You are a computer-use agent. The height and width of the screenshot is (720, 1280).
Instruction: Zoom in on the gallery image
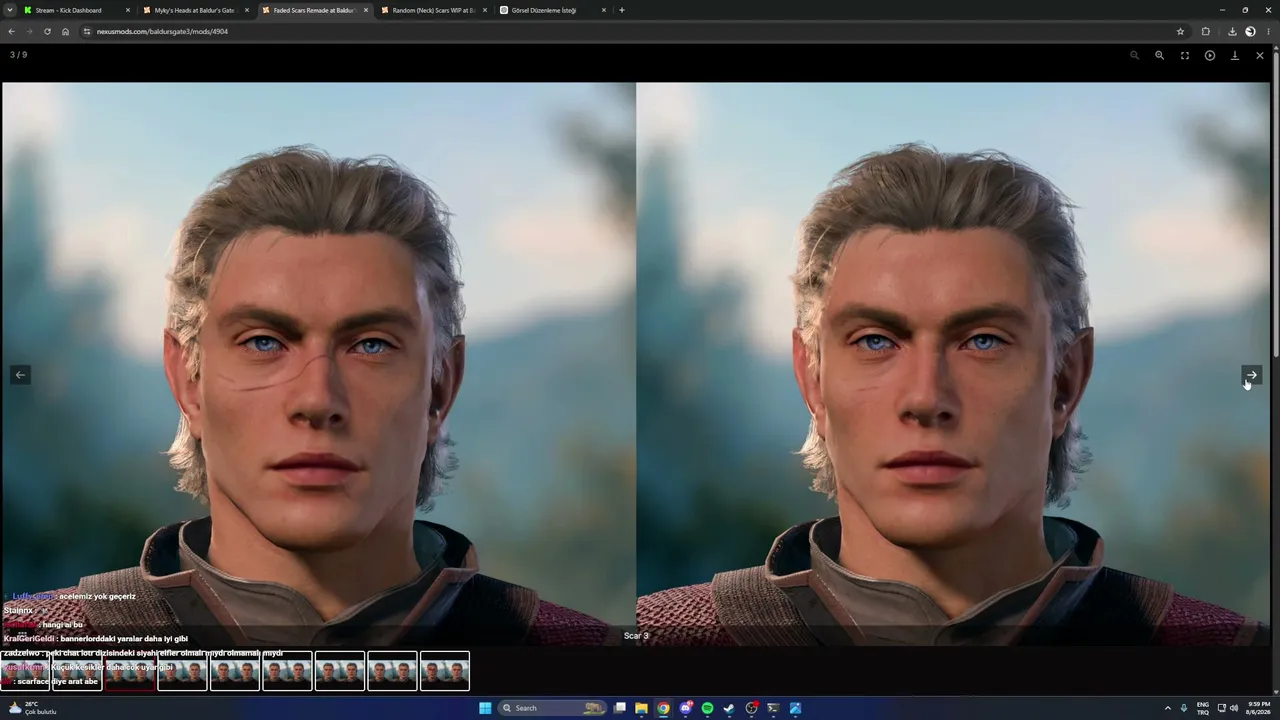click(x=1159, y=55)
